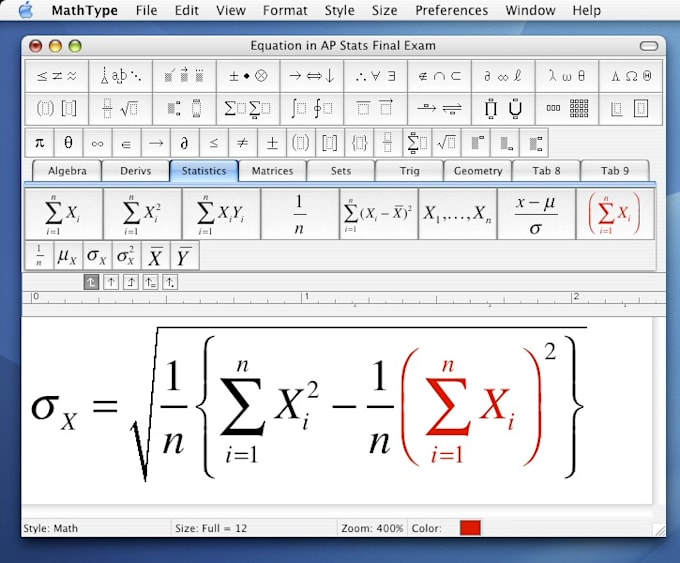Image resolution: width=680 pixels, height=563 pixels.
Task: Insert curly braces template from small bar
Action: tap(359, 143)
